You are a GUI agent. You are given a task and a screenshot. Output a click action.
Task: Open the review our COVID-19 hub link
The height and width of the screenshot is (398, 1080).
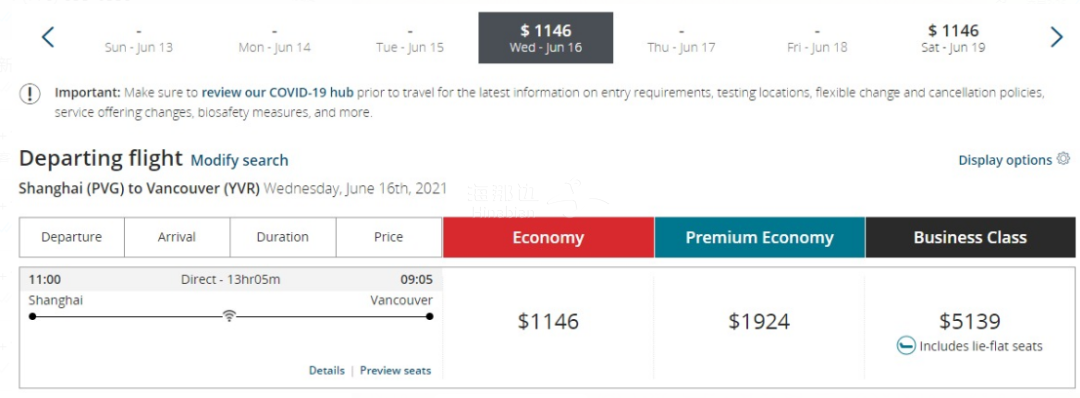(x=278, y=92)
